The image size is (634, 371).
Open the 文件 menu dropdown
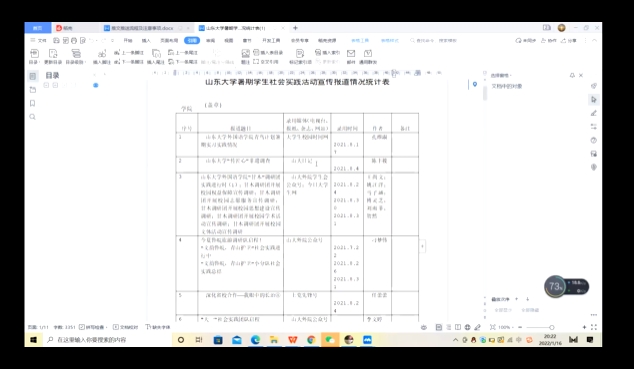click(38, 40)
